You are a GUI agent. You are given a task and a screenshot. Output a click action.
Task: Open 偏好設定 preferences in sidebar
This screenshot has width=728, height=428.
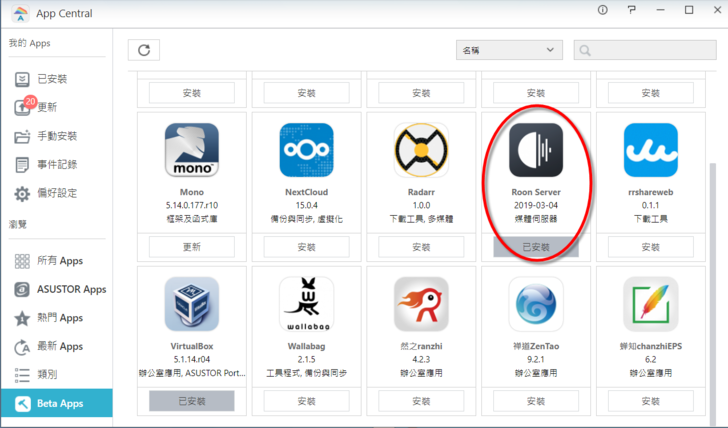click(56, 193)
